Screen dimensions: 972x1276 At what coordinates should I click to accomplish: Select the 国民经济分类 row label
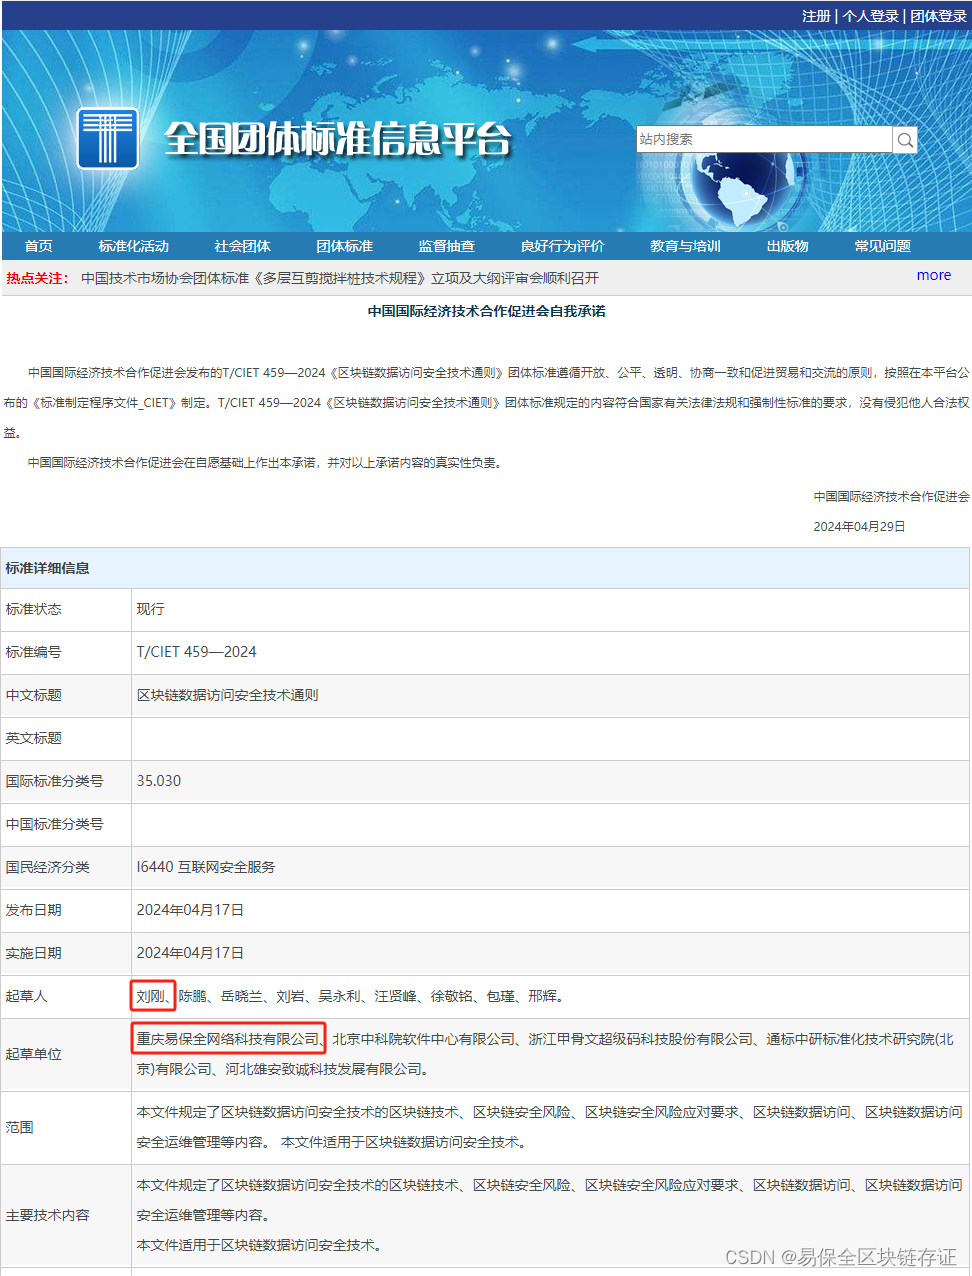(x=47, y=867)
